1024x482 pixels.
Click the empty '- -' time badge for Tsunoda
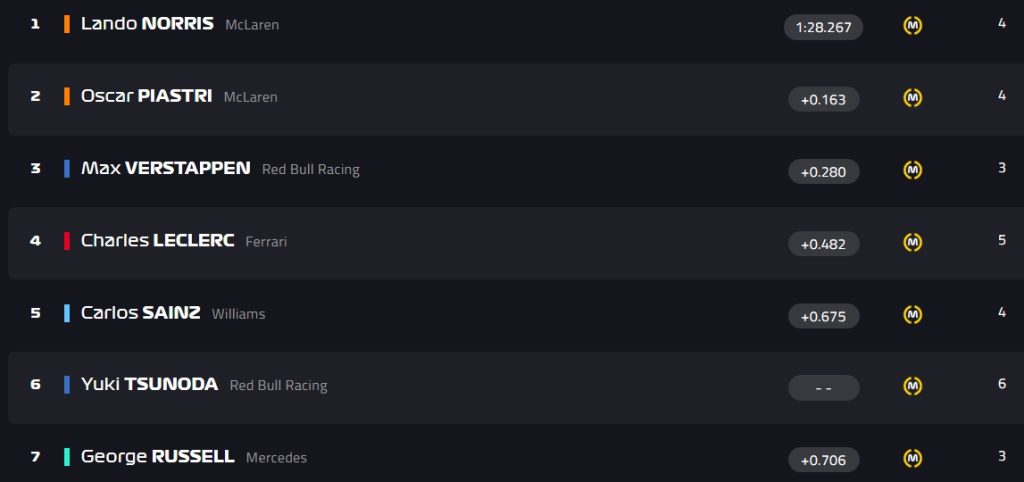click(x=824, y=388)
